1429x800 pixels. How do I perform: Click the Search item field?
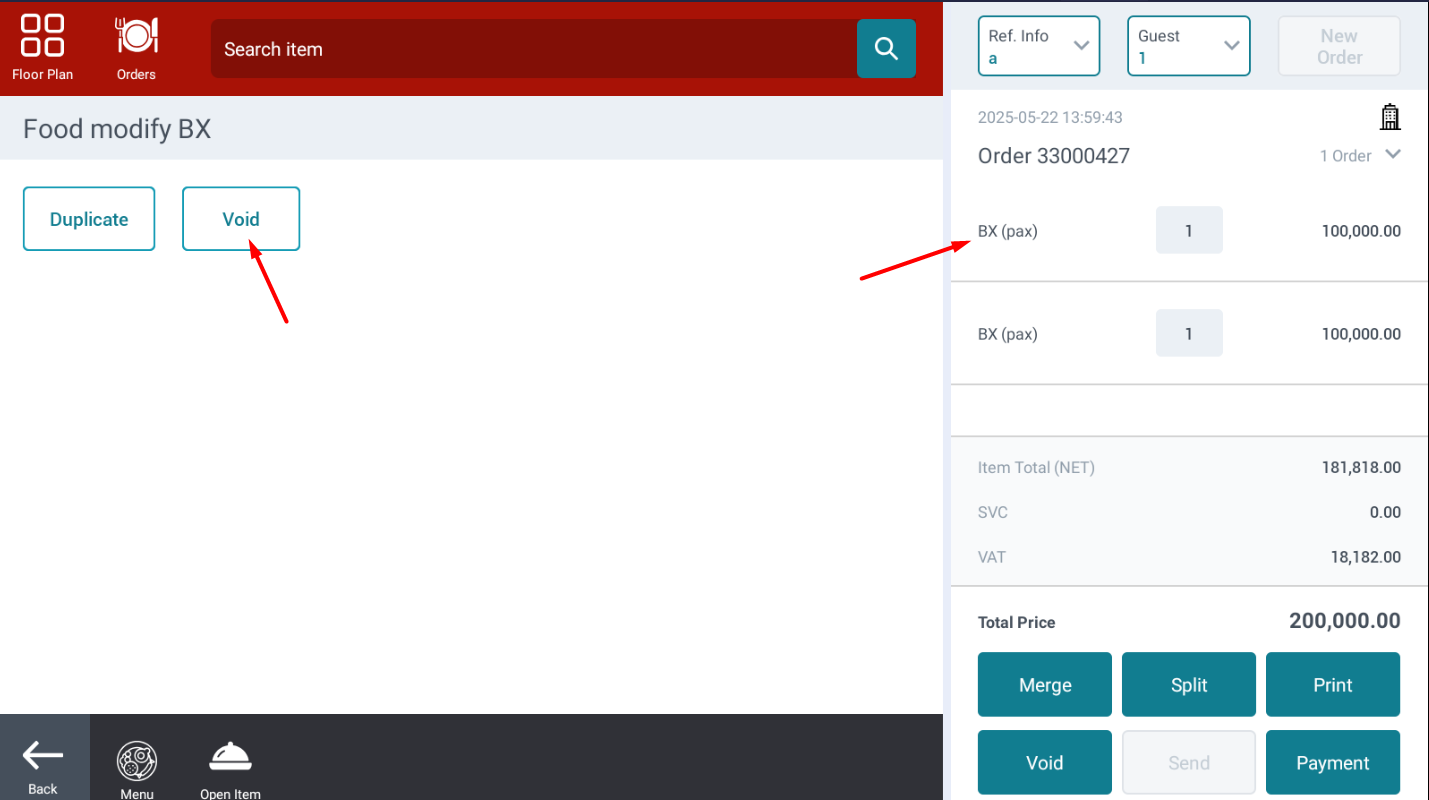pos(534,48)
